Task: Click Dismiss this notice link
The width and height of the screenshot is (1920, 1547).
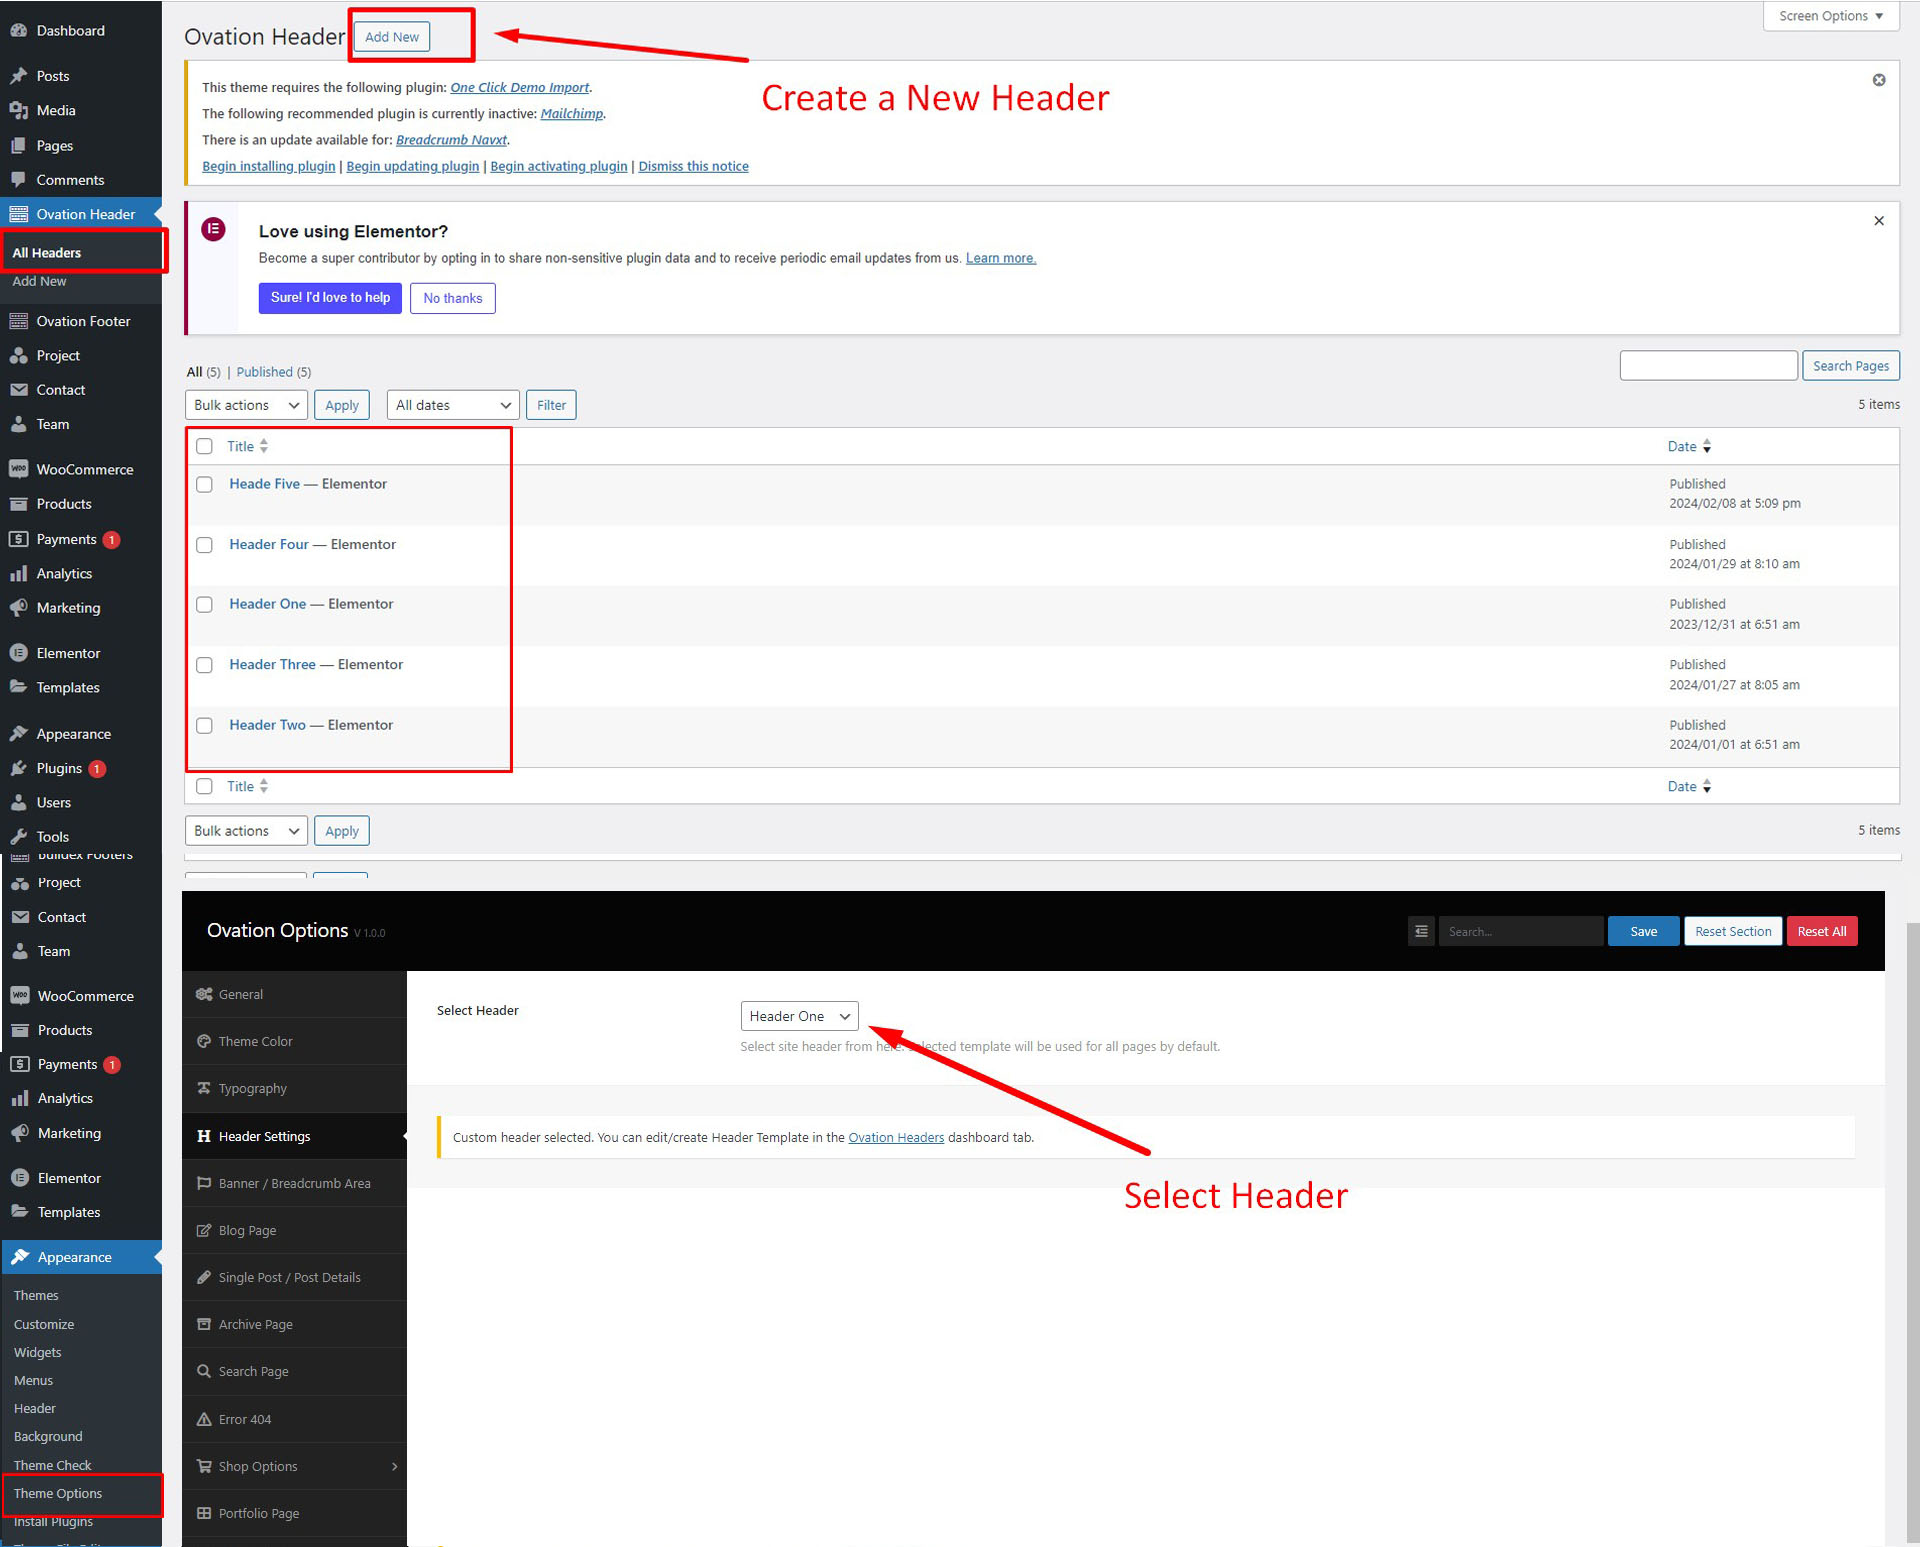Action: pyautogui.click(x=693, y=166)
